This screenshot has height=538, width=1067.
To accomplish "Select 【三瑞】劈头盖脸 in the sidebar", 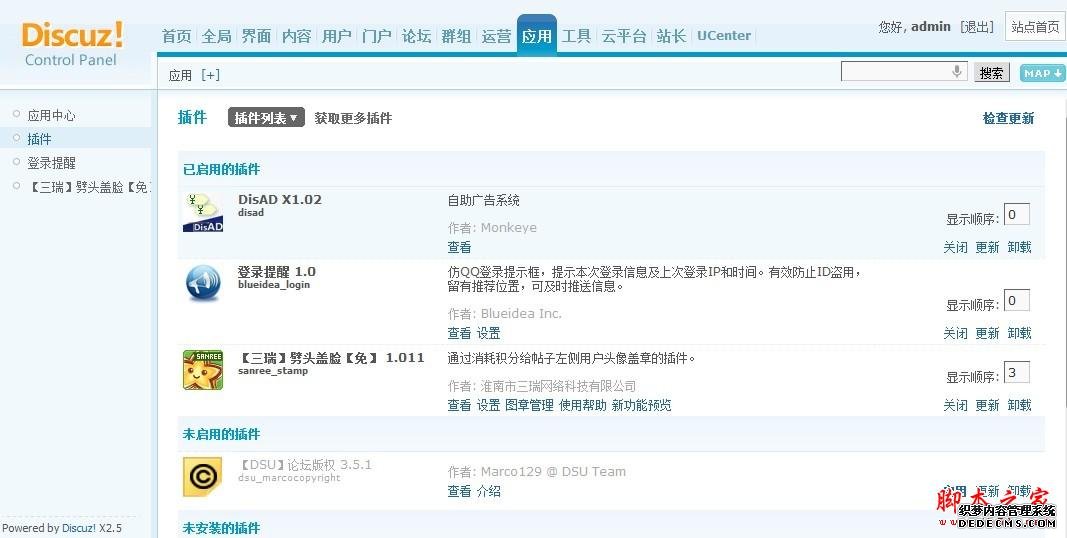I will coord(88,187).
